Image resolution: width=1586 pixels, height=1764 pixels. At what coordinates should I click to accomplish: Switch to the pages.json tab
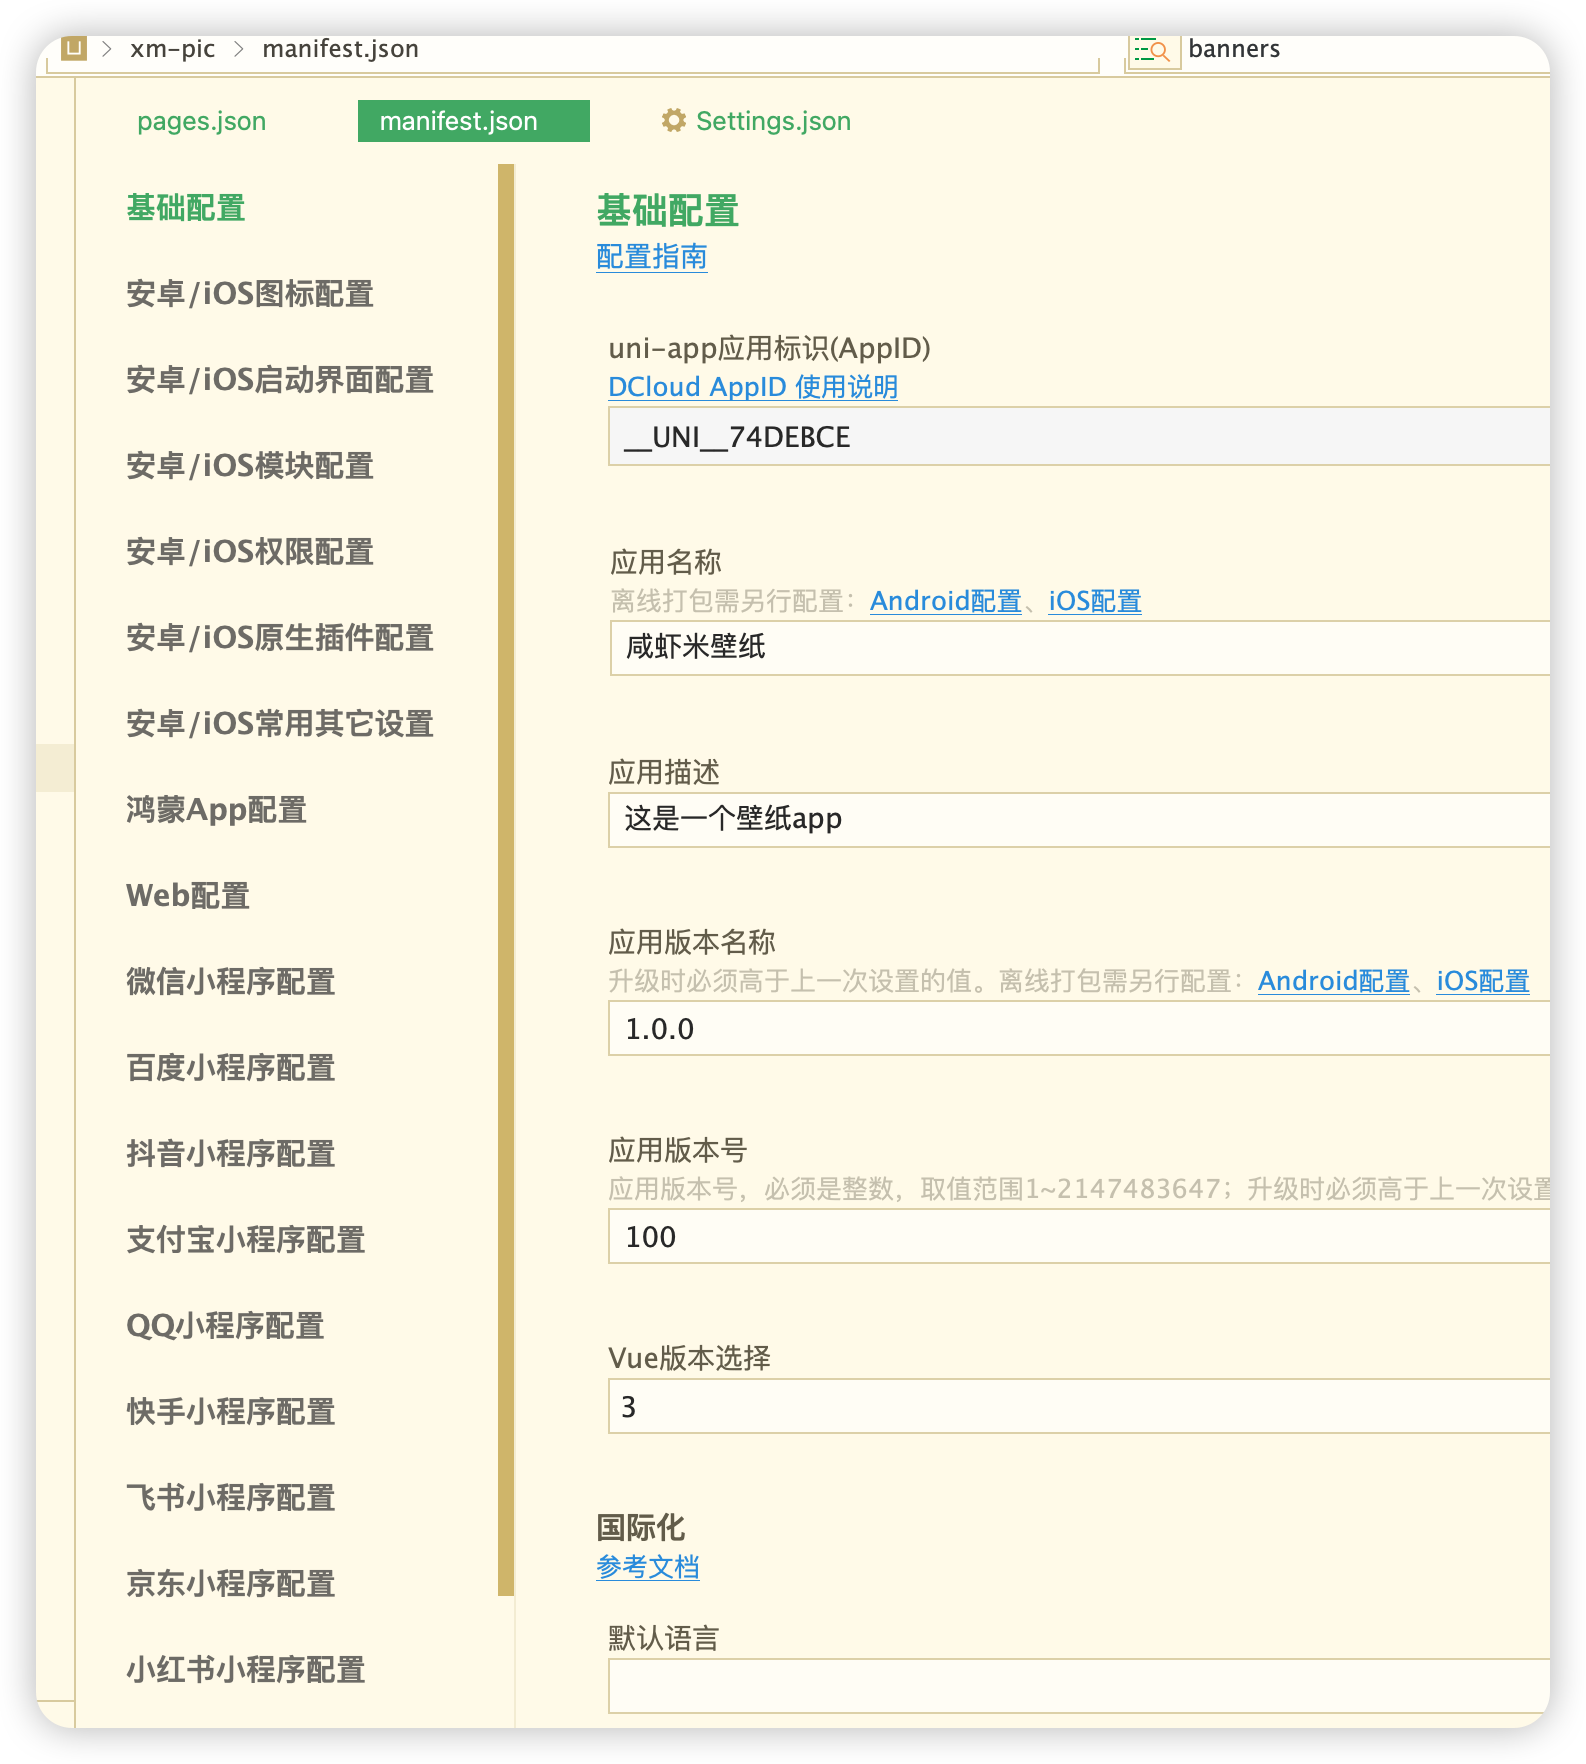point(201,121)
